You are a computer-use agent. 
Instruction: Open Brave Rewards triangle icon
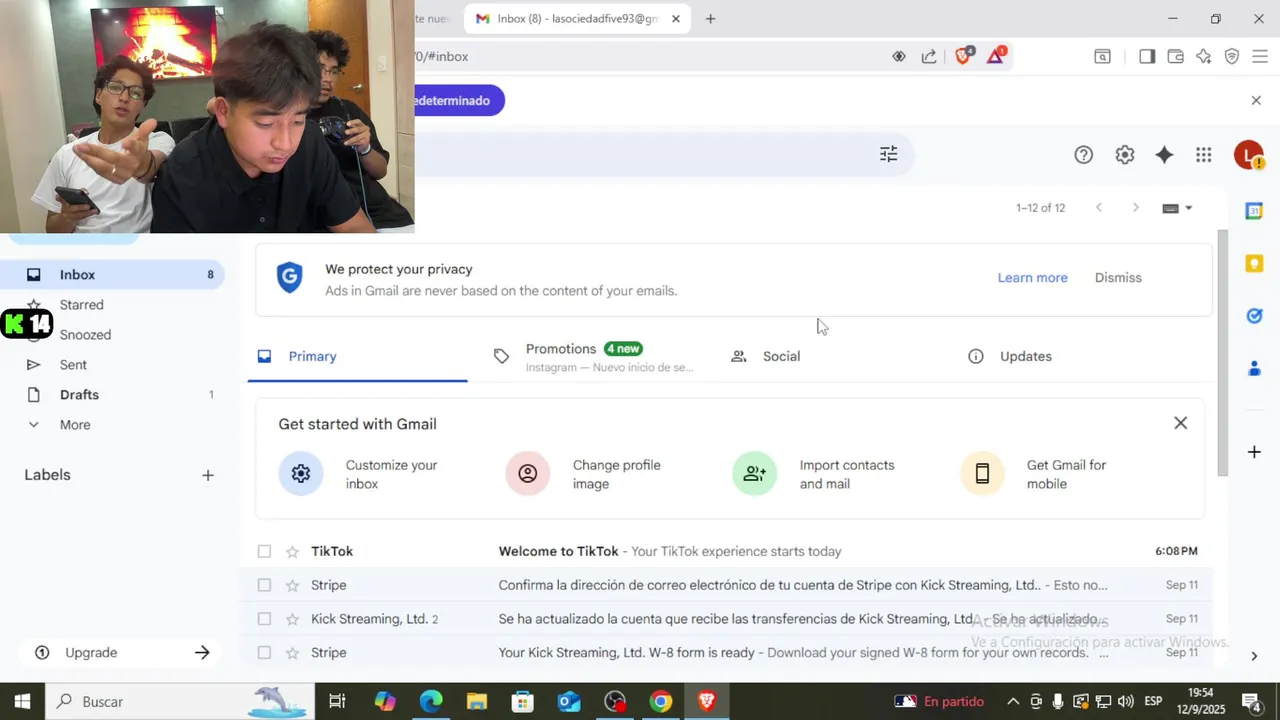[x=996, y=56]
